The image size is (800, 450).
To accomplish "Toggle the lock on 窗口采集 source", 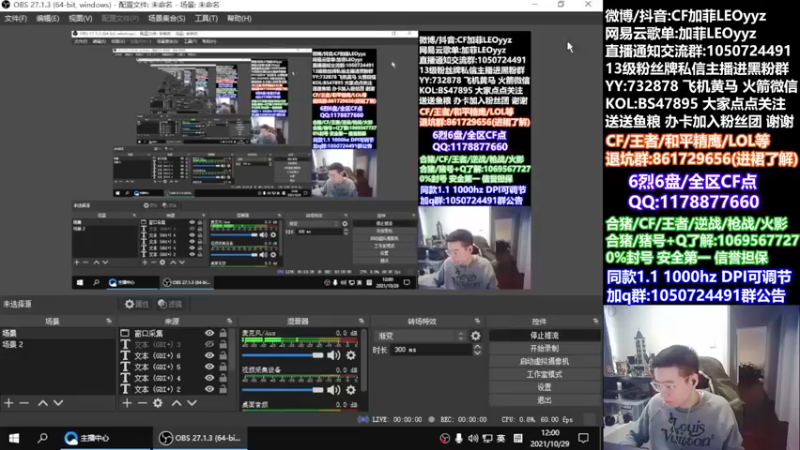I will [x=223, y=333].
